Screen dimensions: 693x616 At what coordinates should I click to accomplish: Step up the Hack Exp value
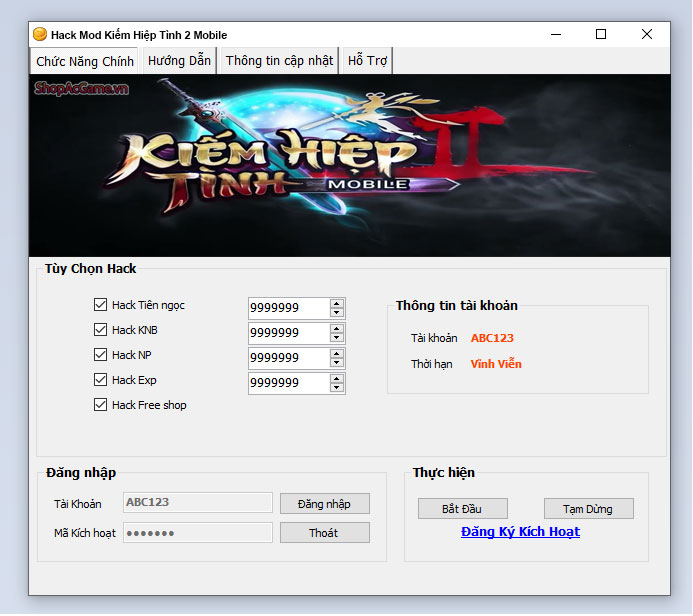[x=337, y=379]
